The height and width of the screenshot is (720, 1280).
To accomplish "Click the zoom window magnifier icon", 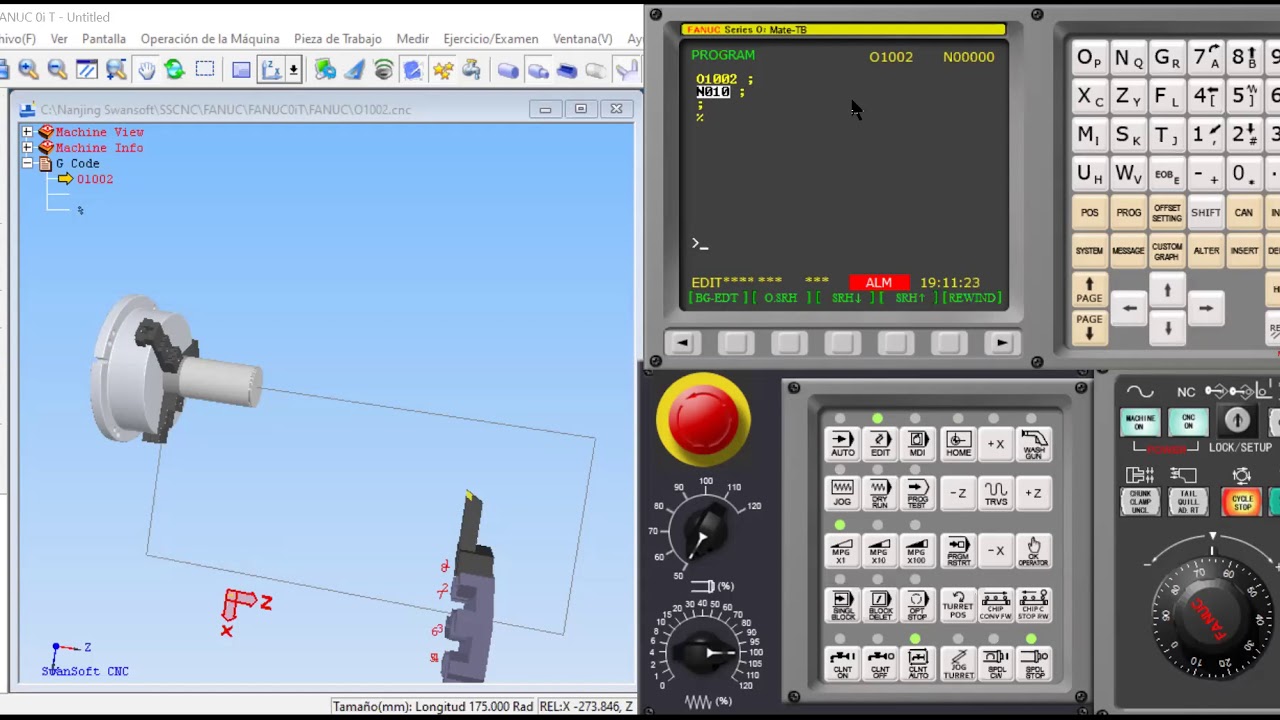I will 116,69.
